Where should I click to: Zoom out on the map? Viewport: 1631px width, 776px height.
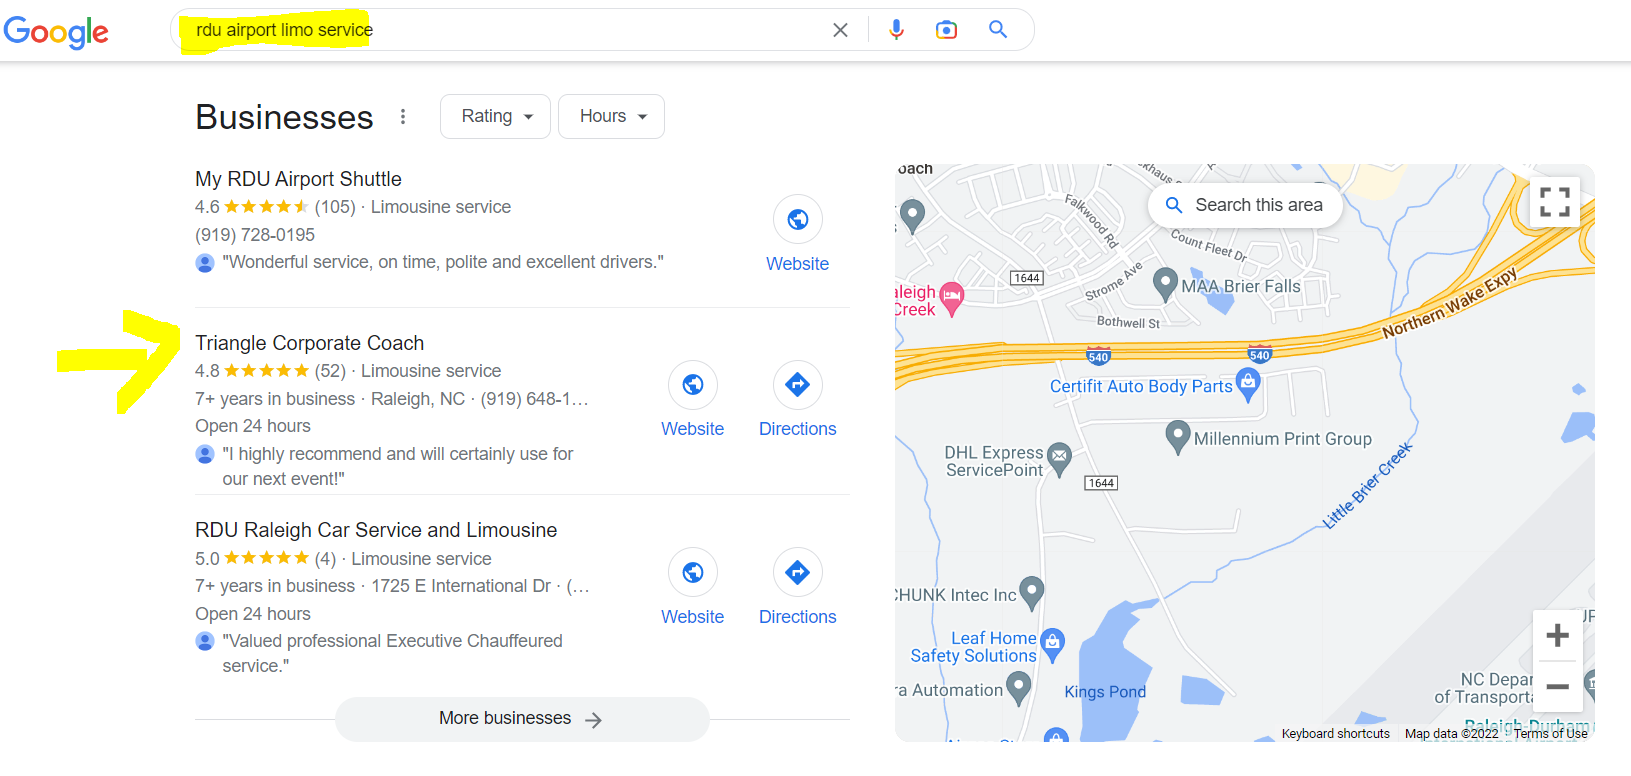point(1557,687)
